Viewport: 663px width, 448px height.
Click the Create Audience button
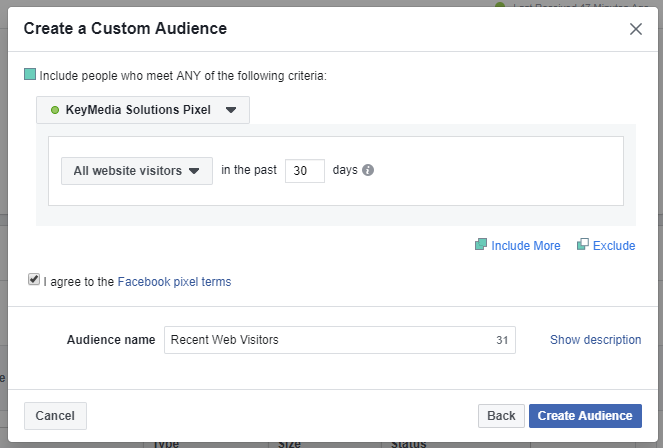coord(585,416)
